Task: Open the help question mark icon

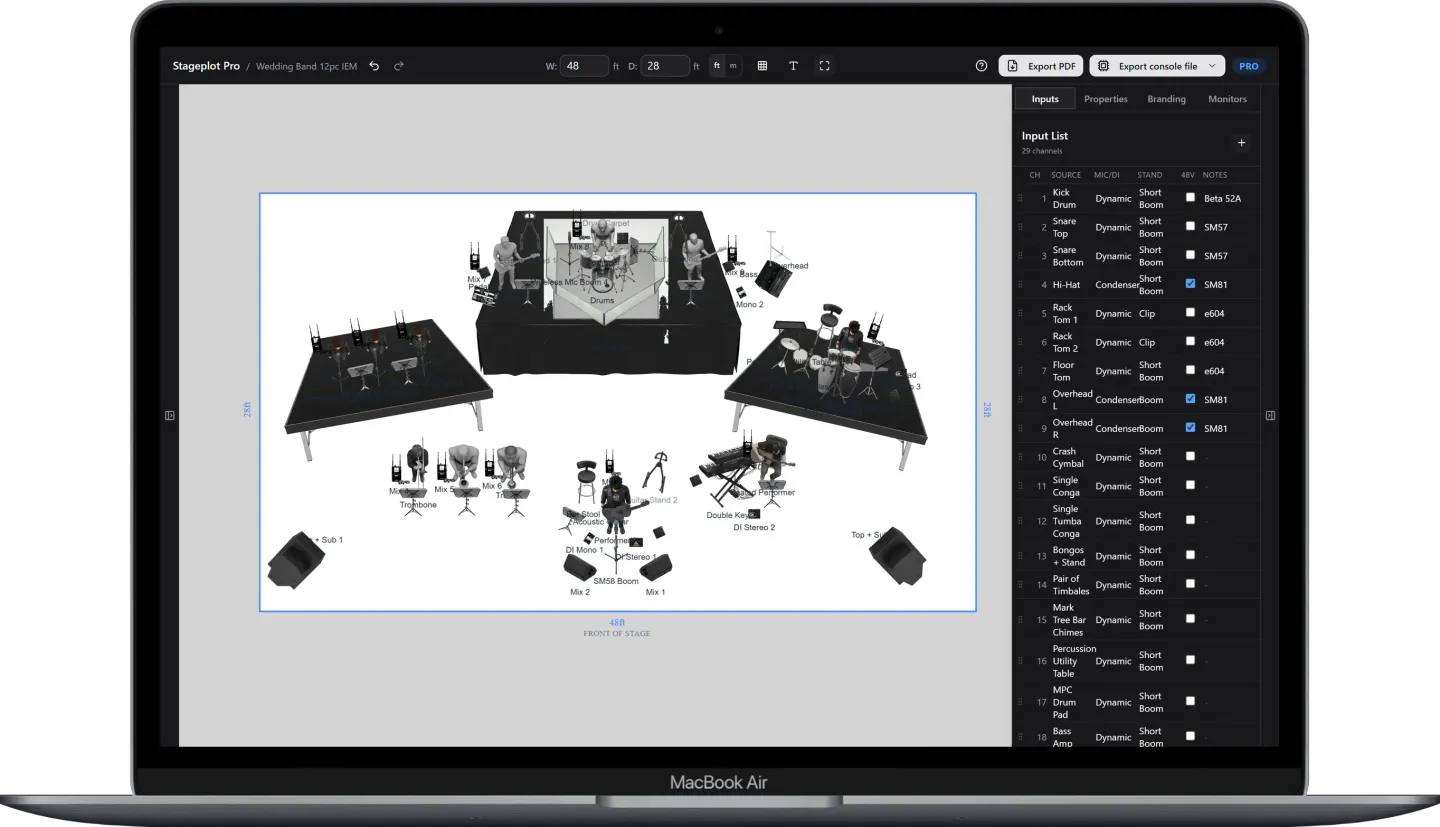Action: tap(981, 66)
